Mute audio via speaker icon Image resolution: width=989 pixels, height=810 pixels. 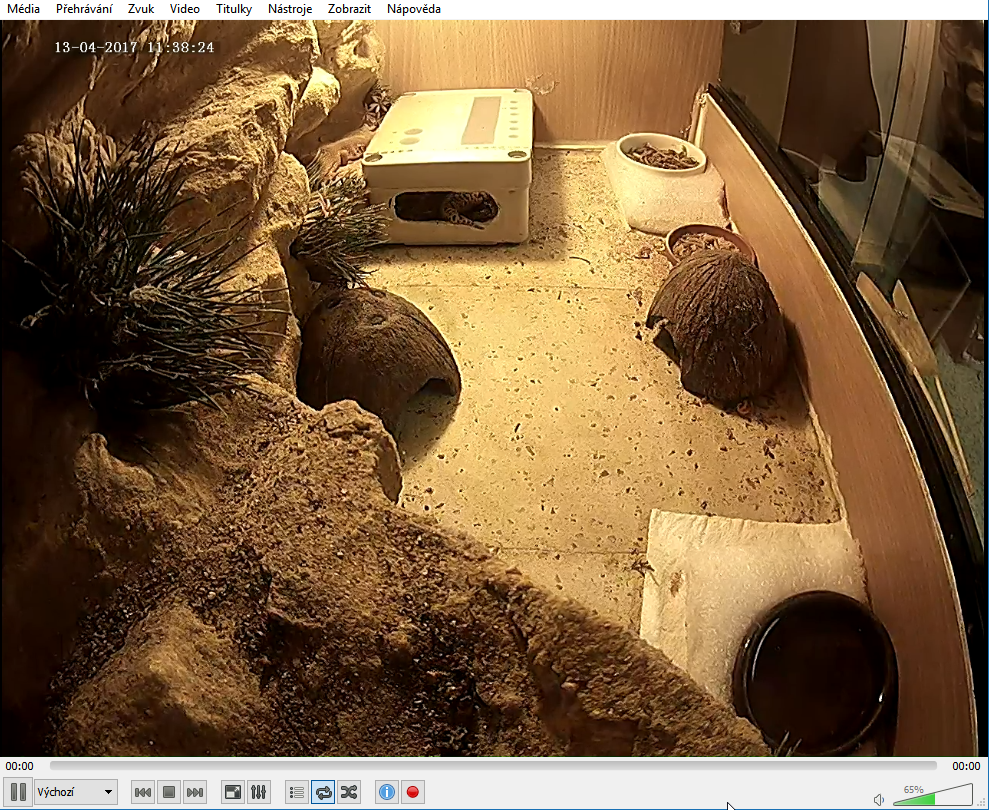tap(879, 800)
